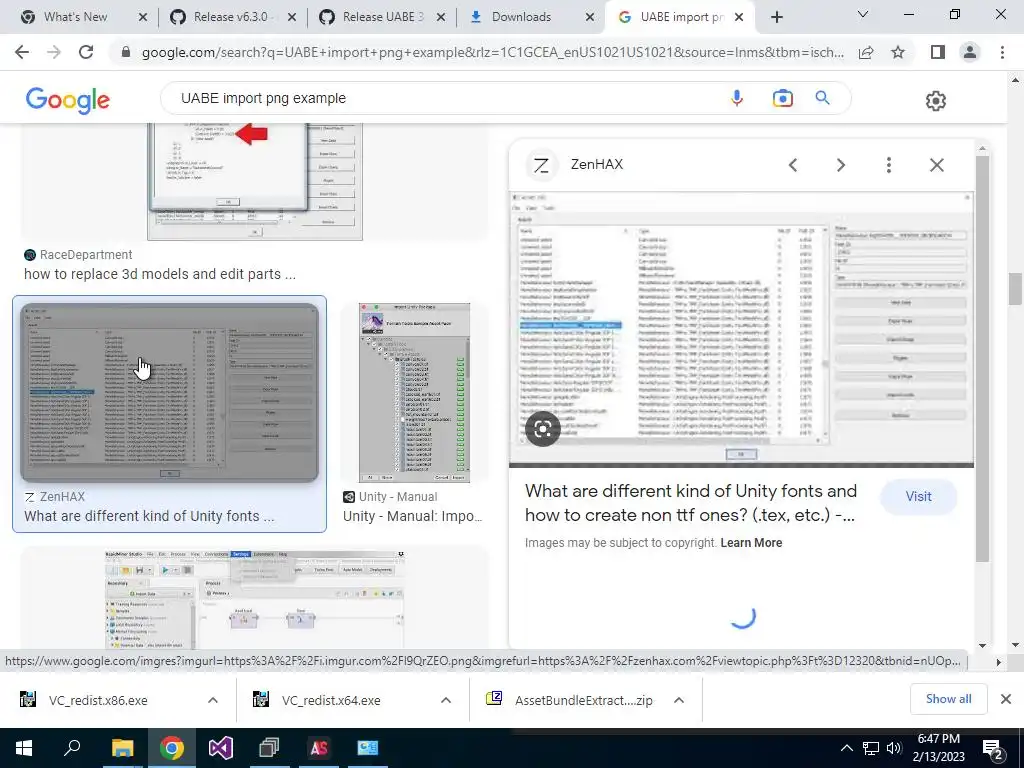Open the VC_redist.x86.exe download
The image size is (1024, 768).
pyautogui.click(x=98, y=700)
